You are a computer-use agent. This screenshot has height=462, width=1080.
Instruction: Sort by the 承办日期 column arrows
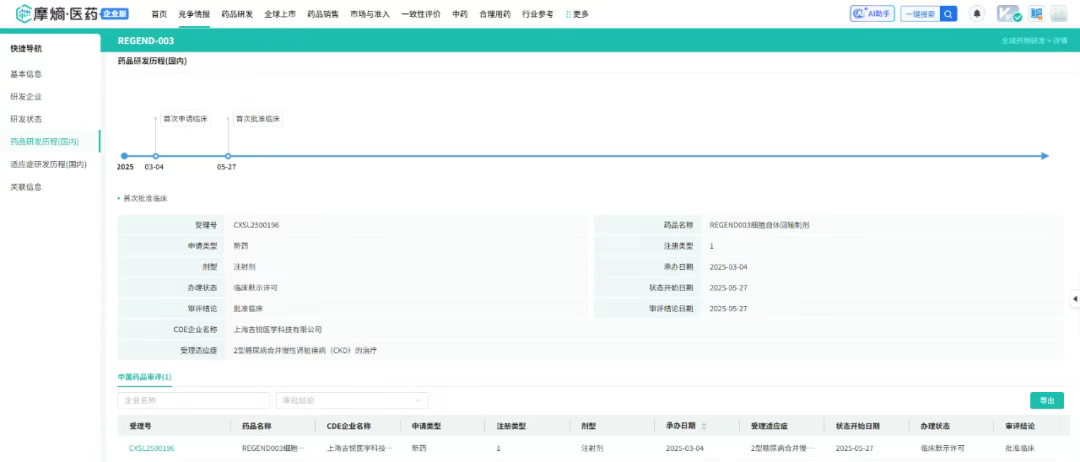click(x=703, y=426)
